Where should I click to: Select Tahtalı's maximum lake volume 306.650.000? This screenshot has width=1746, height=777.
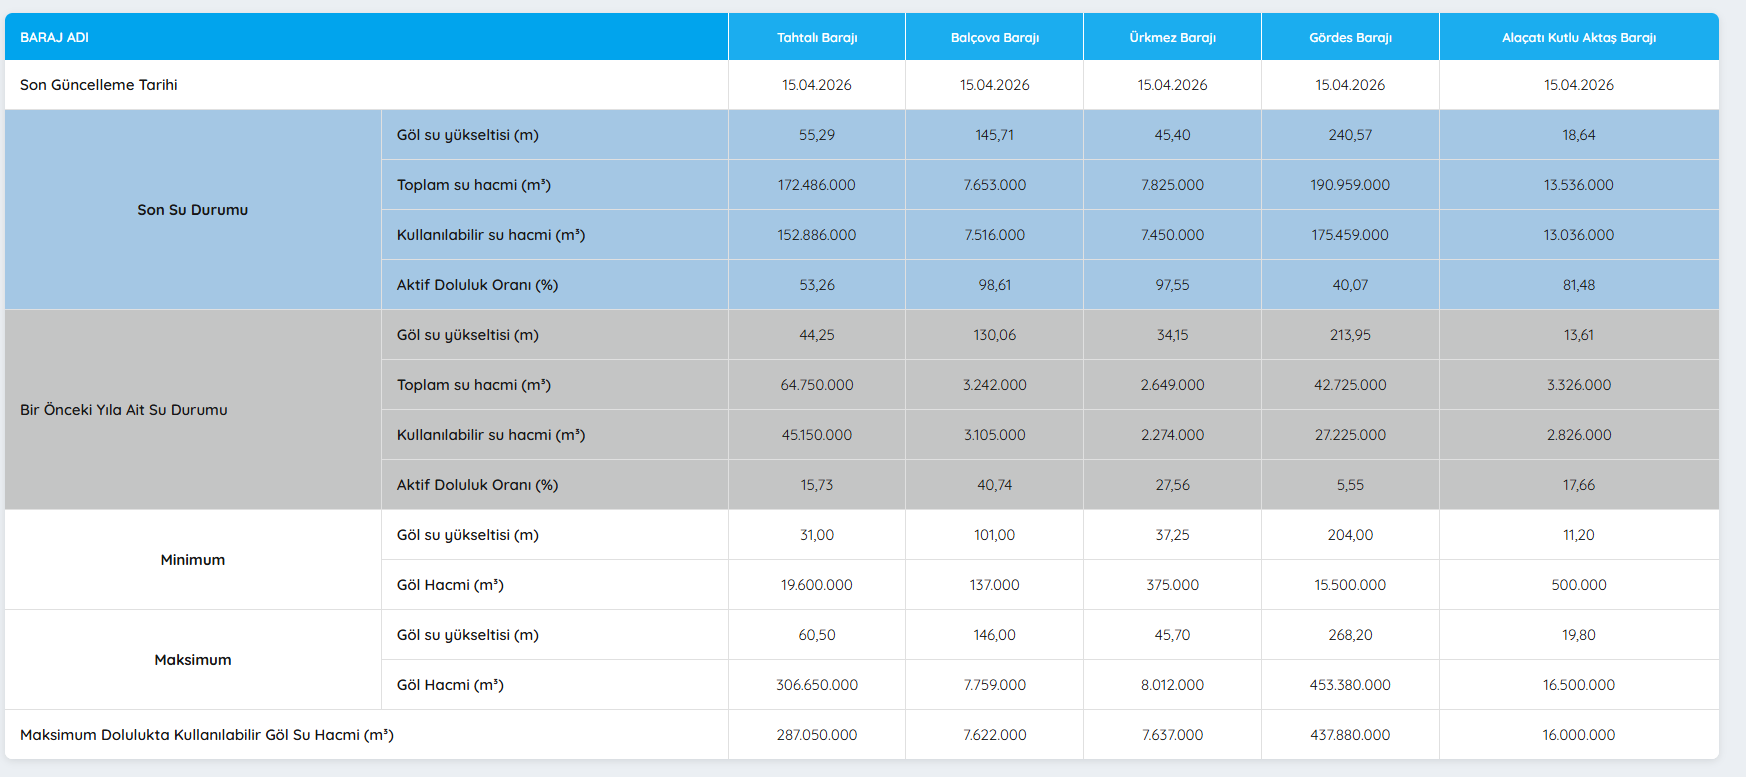click(x=817, y=685)
